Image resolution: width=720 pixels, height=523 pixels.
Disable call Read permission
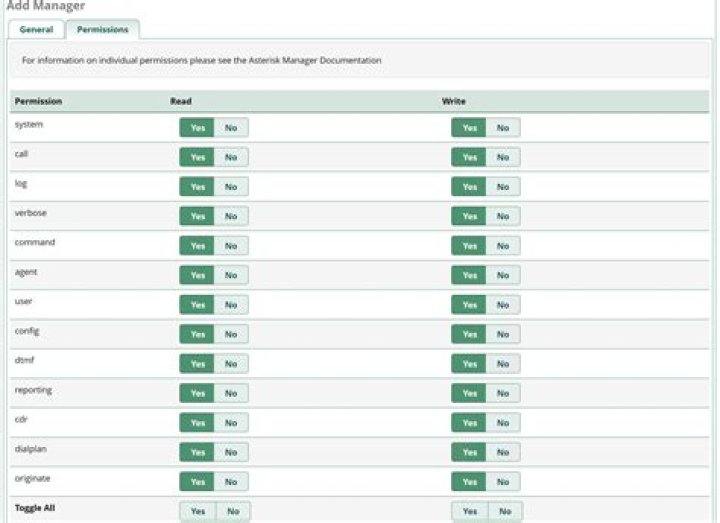[x=231, y=157]
